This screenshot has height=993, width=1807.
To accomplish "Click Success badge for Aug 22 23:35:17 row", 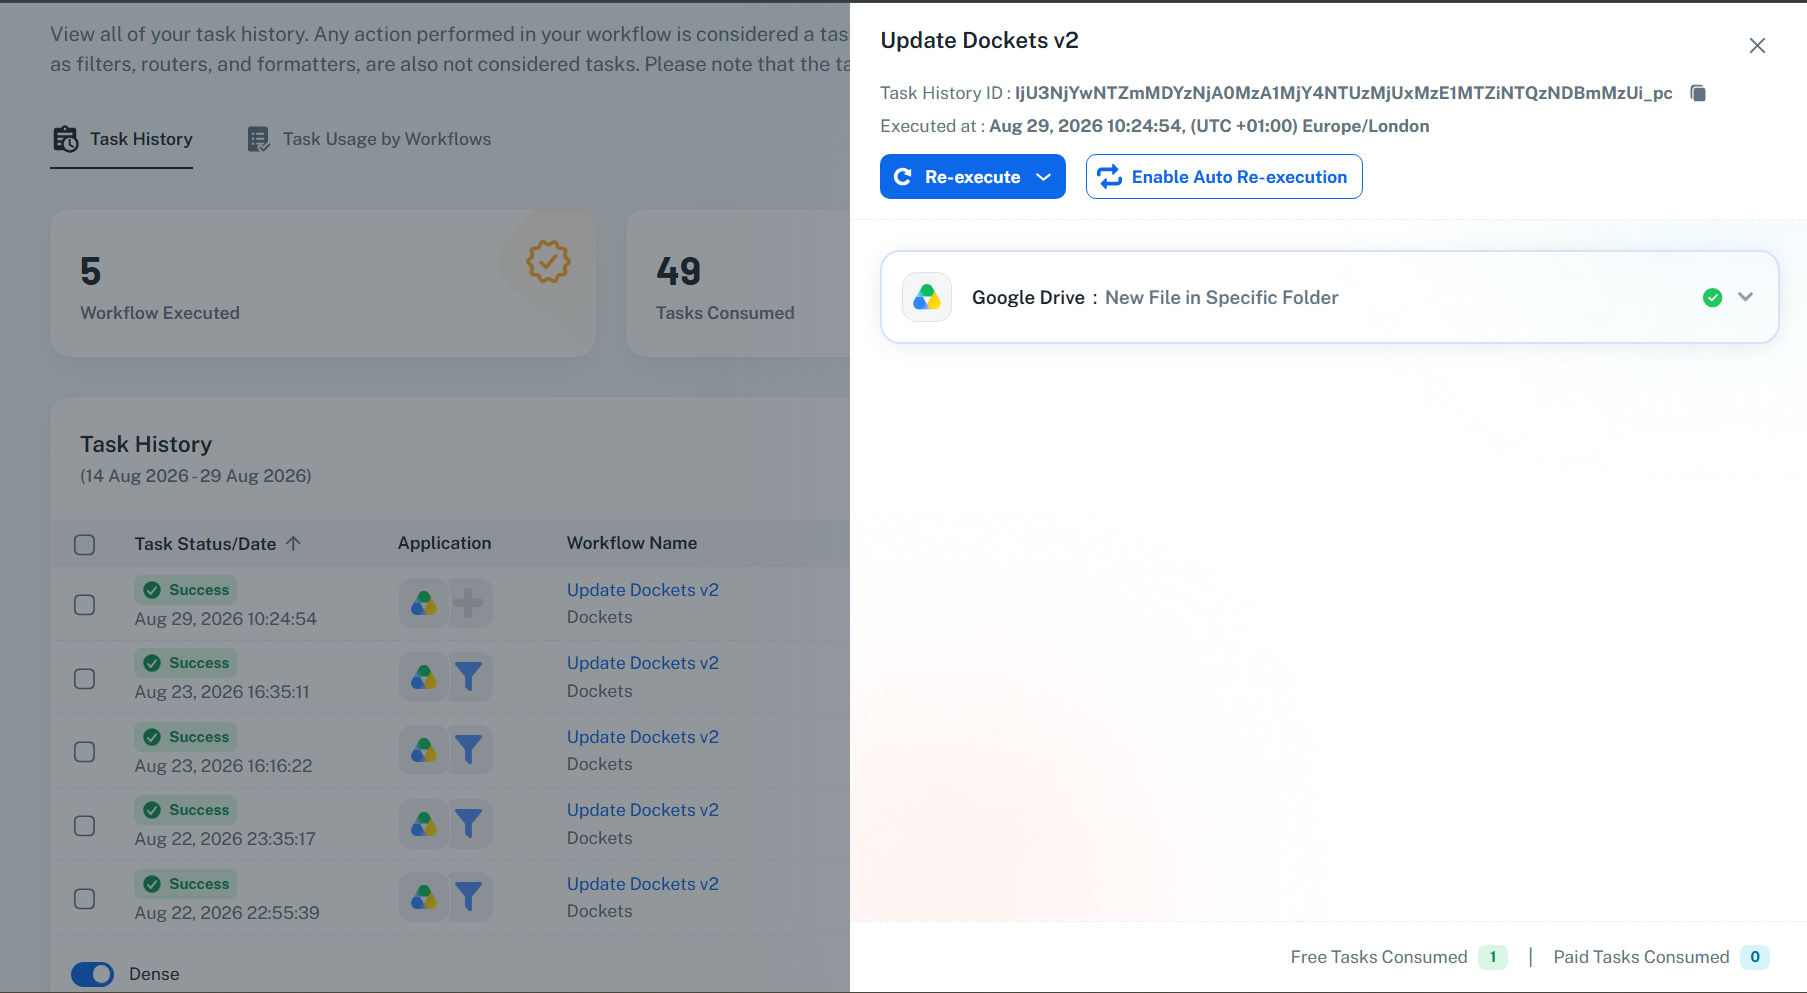I will click(186, 810).
